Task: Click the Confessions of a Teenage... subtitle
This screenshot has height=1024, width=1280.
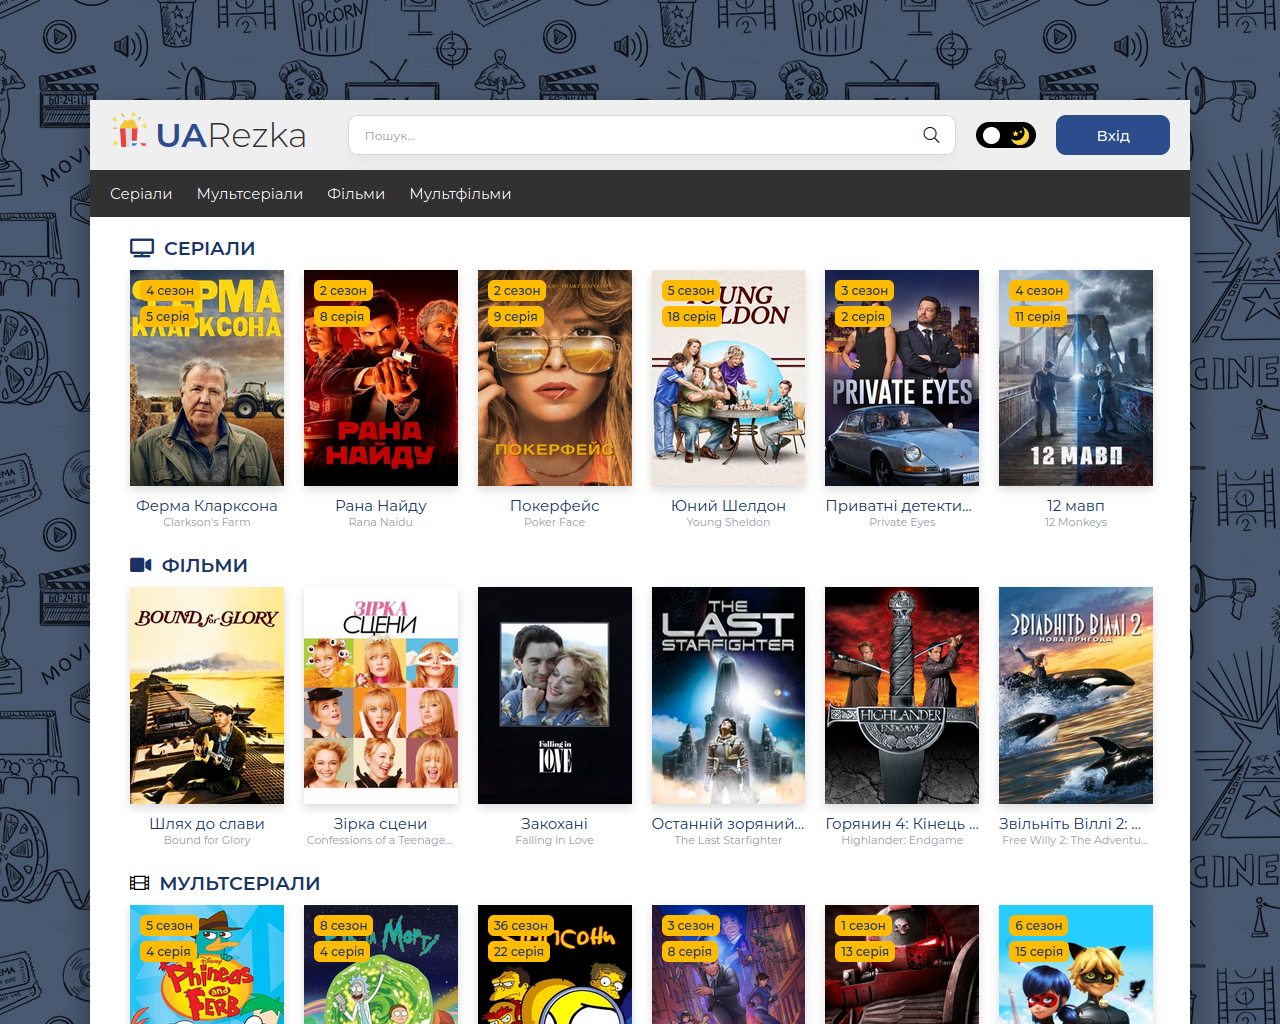Action: [380, 840]
